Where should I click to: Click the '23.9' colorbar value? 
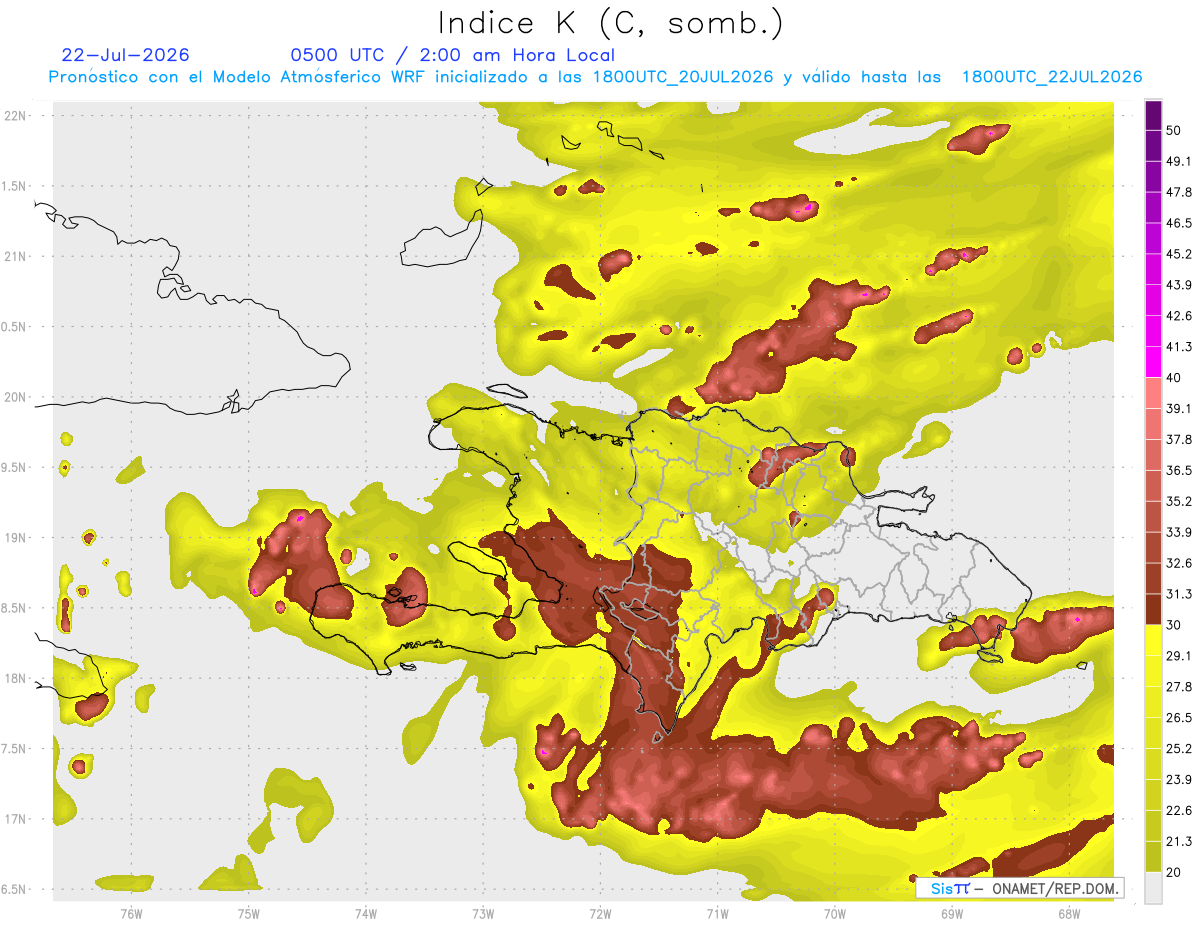coord(1178,780)
